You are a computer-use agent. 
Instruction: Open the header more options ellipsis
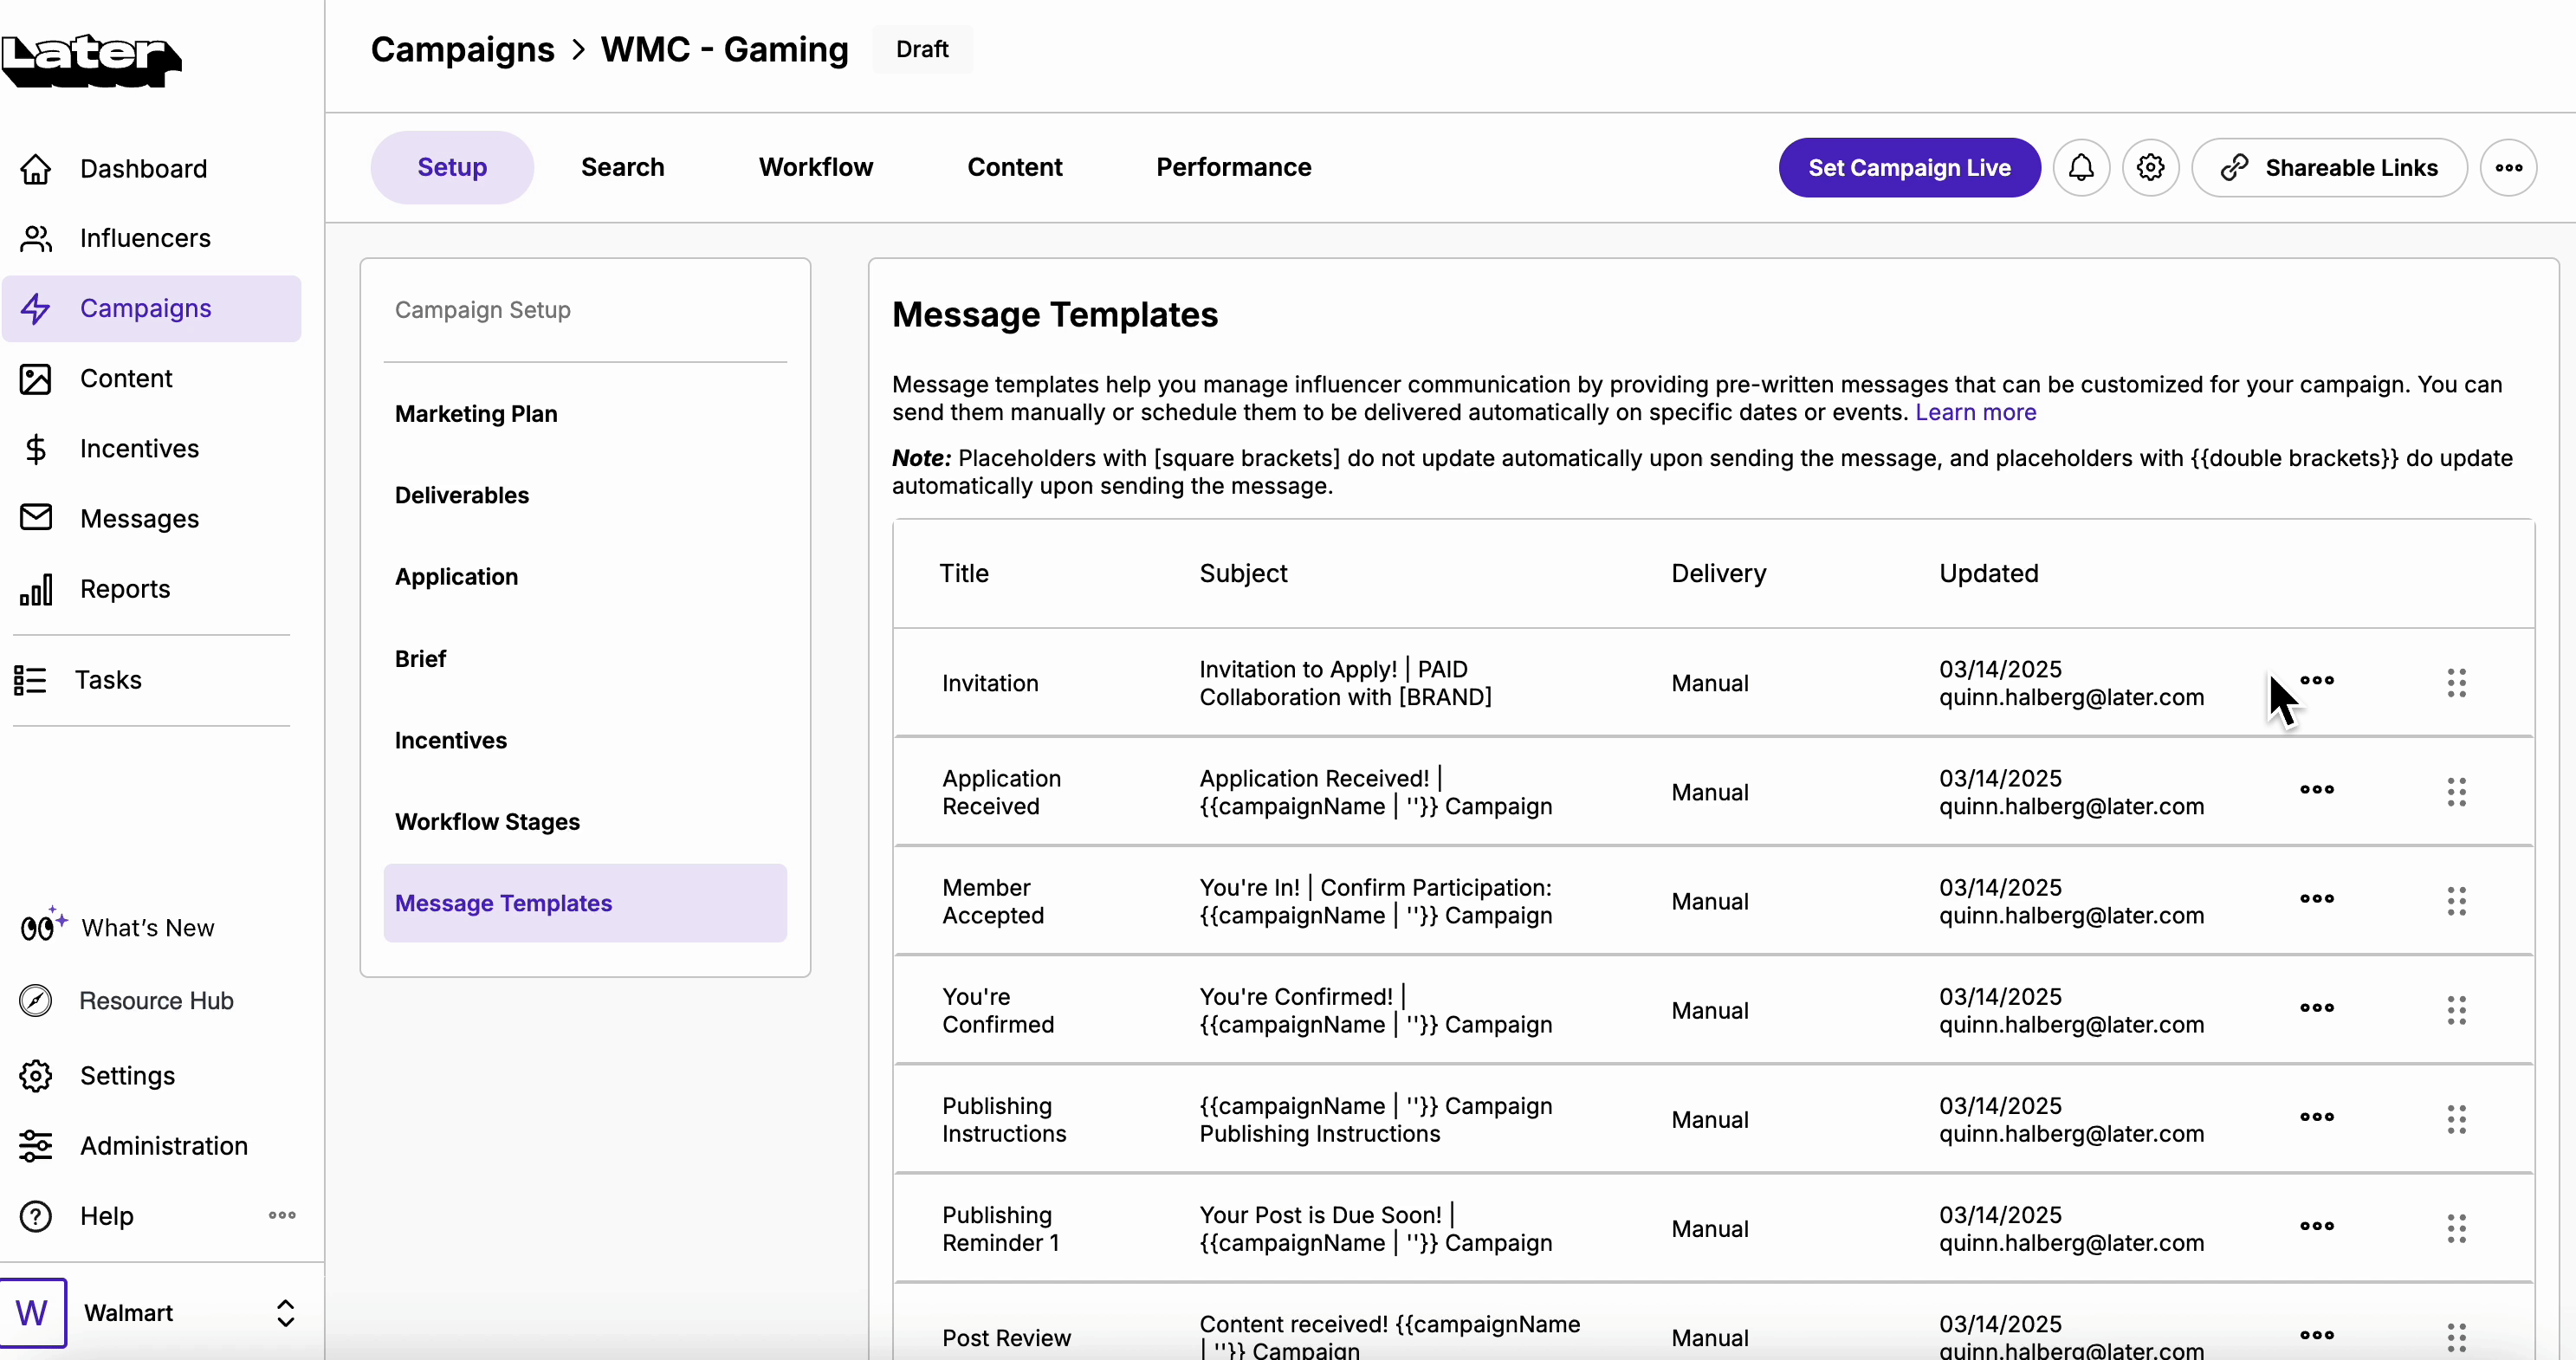(x=2508, y=168)
